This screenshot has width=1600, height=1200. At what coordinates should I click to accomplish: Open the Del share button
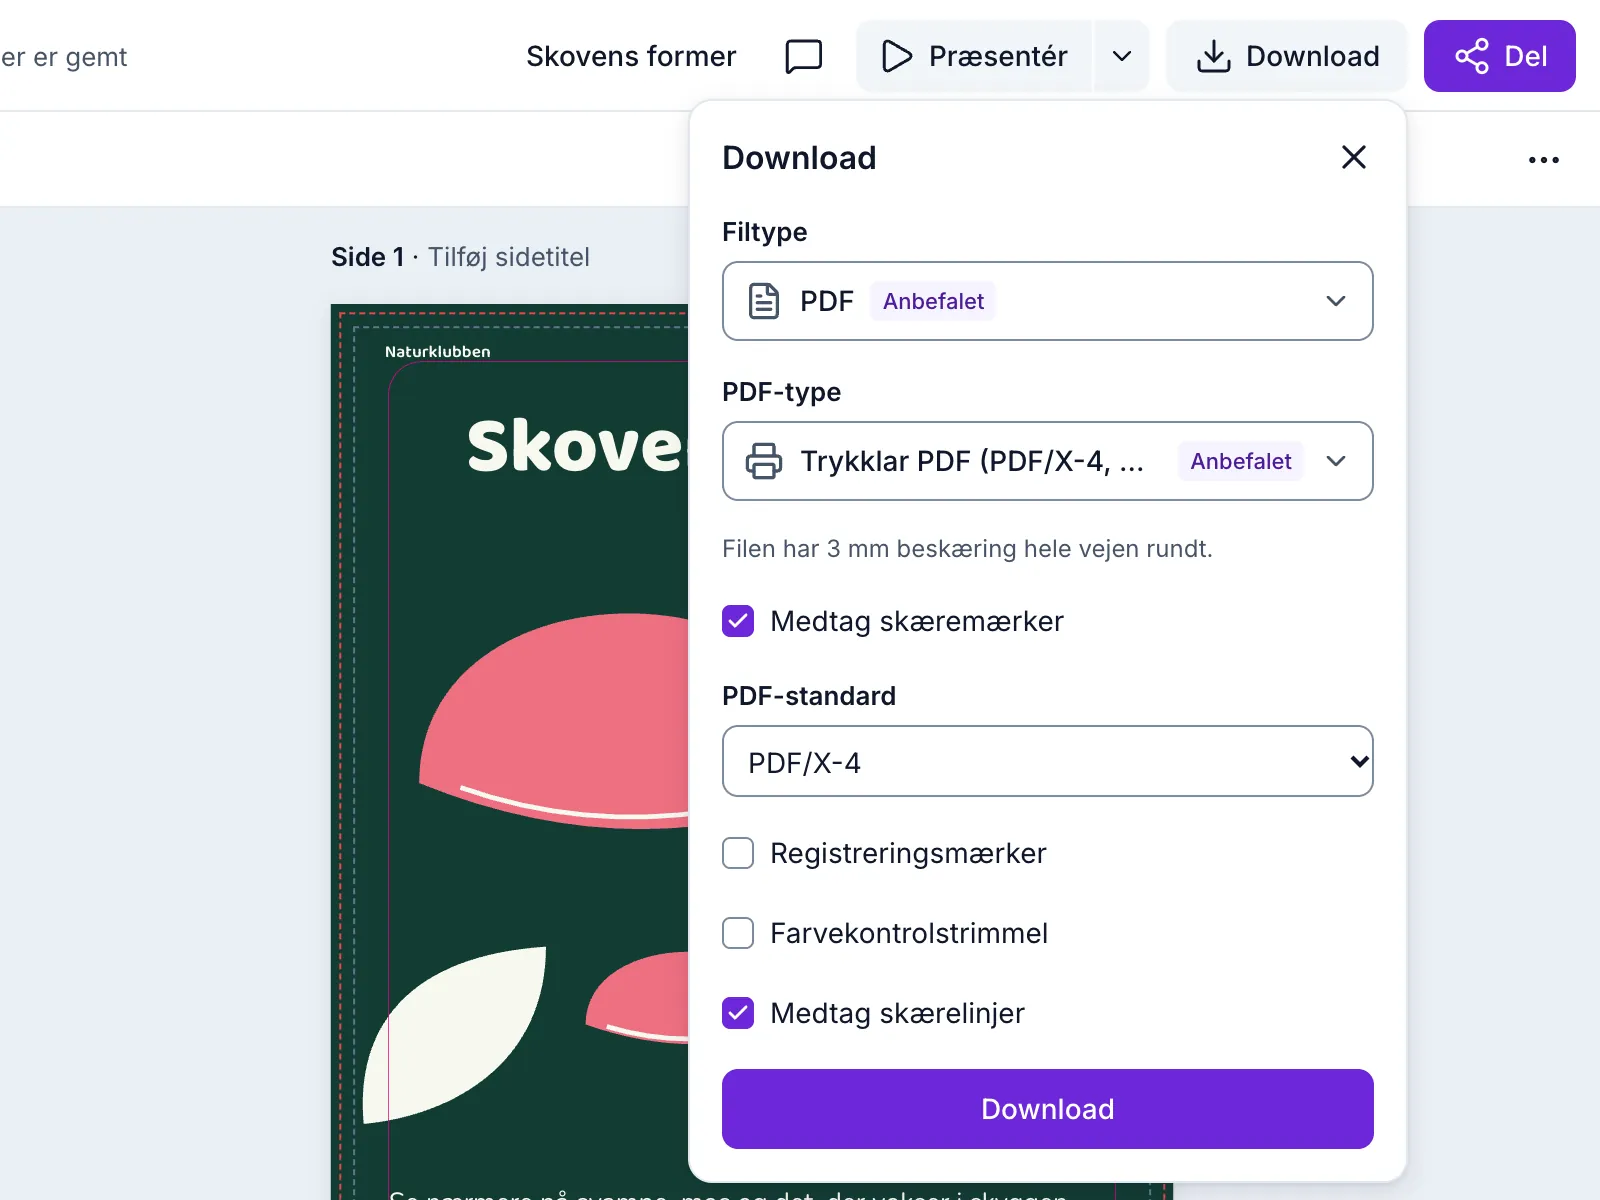coord(1500,56)
